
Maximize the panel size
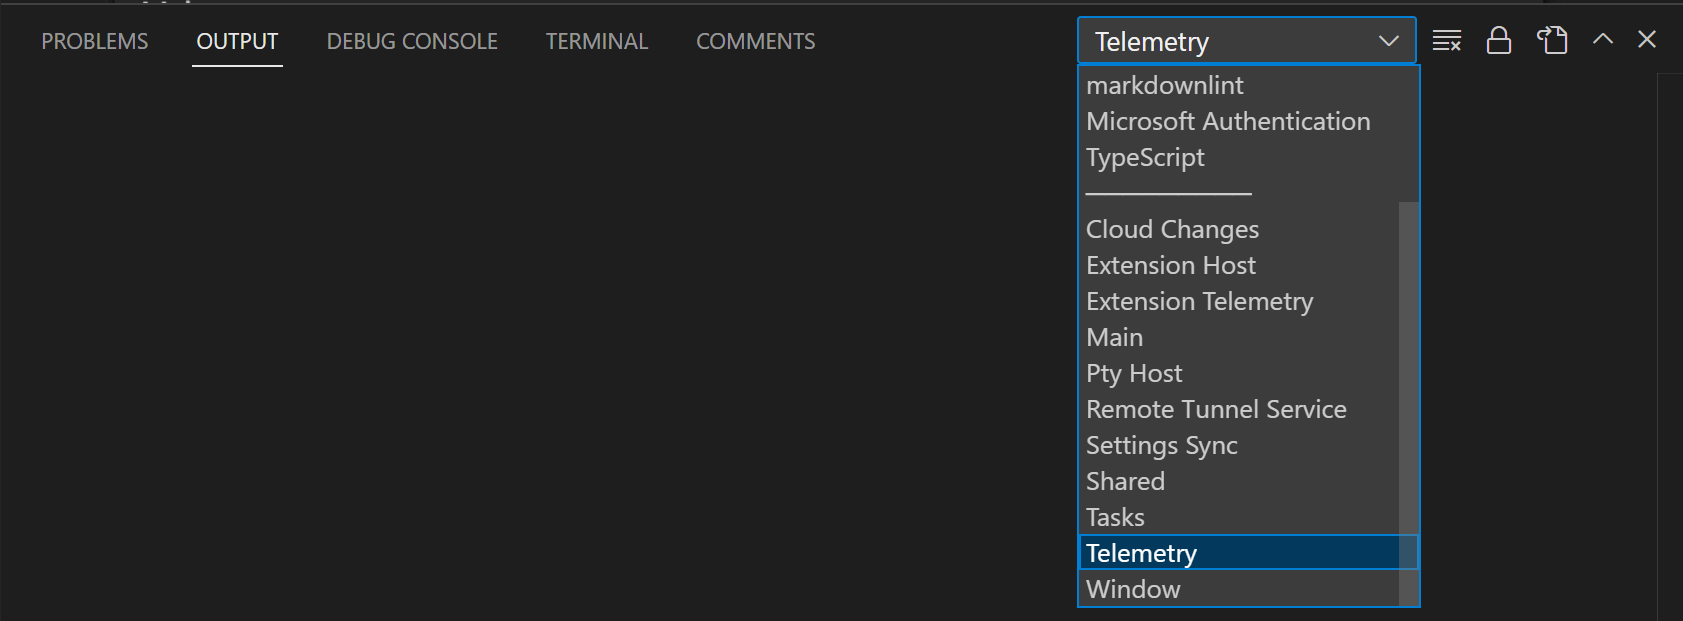point(1602,40)
